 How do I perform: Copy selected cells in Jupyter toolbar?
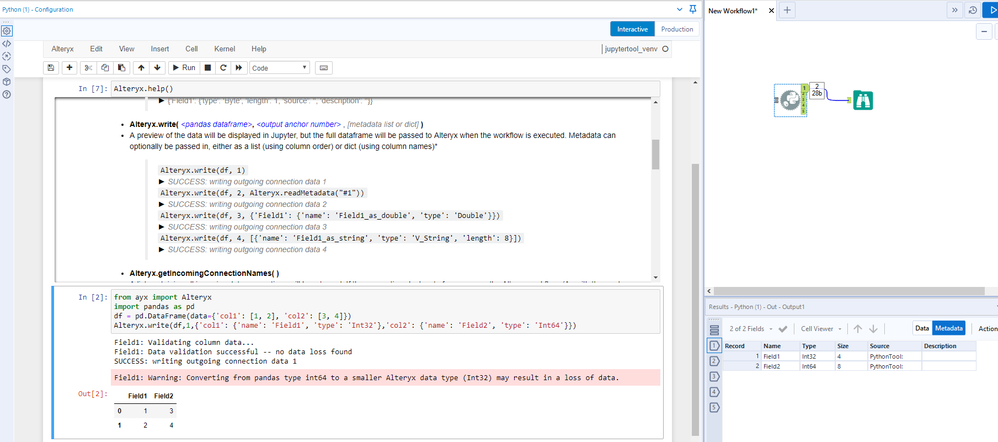coord(105,67)
